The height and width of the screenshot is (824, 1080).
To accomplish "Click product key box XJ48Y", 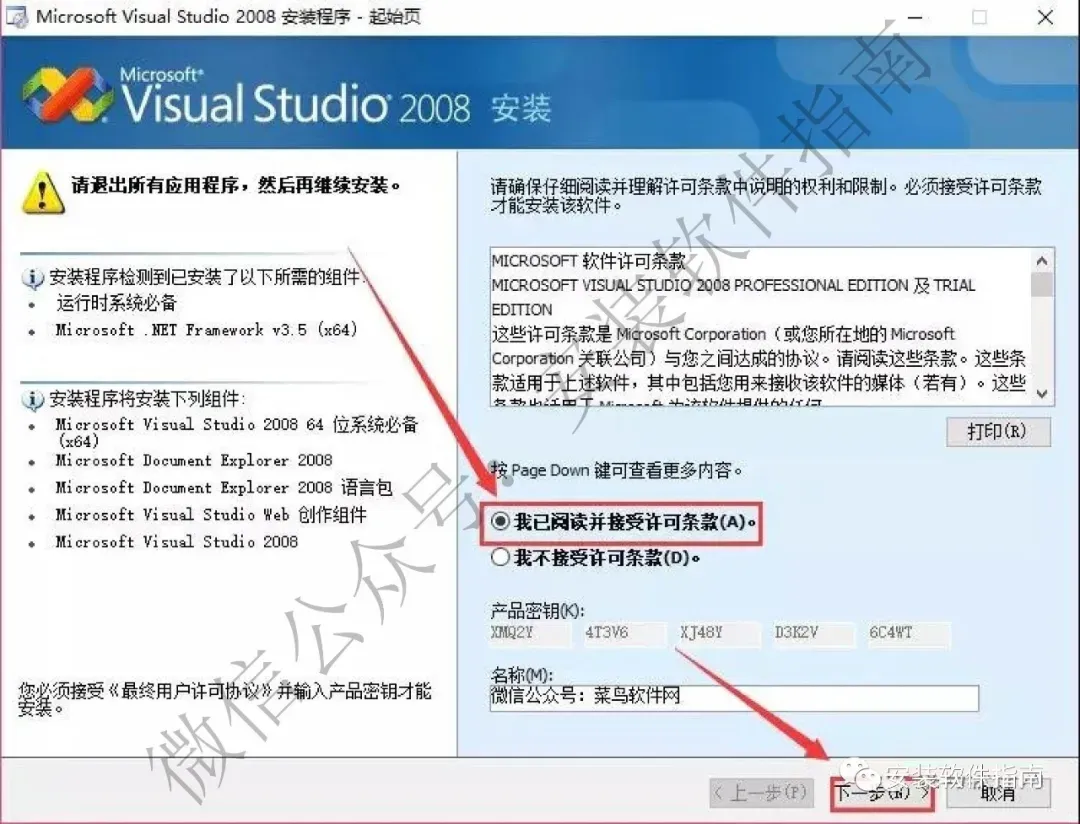I will click(x=720, y=633).
